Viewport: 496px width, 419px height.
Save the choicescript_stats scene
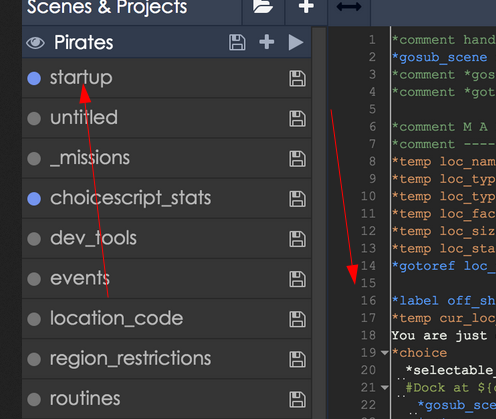pos(297,199)
